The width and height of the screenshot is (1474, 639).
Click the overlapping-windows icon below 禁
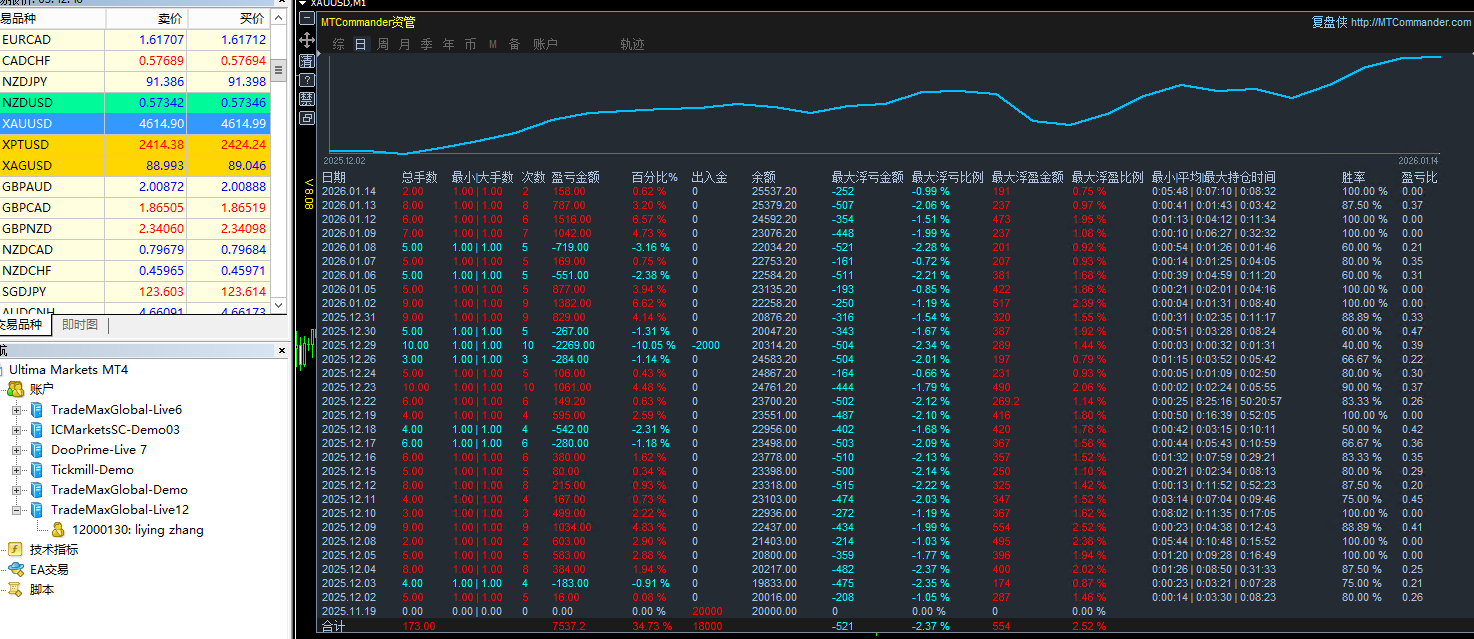tap(307, 117)
